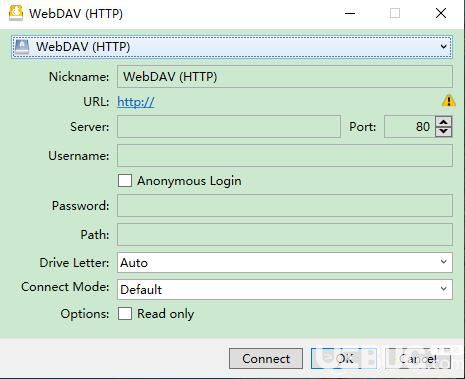Click the Cancel button

point(418,359)
